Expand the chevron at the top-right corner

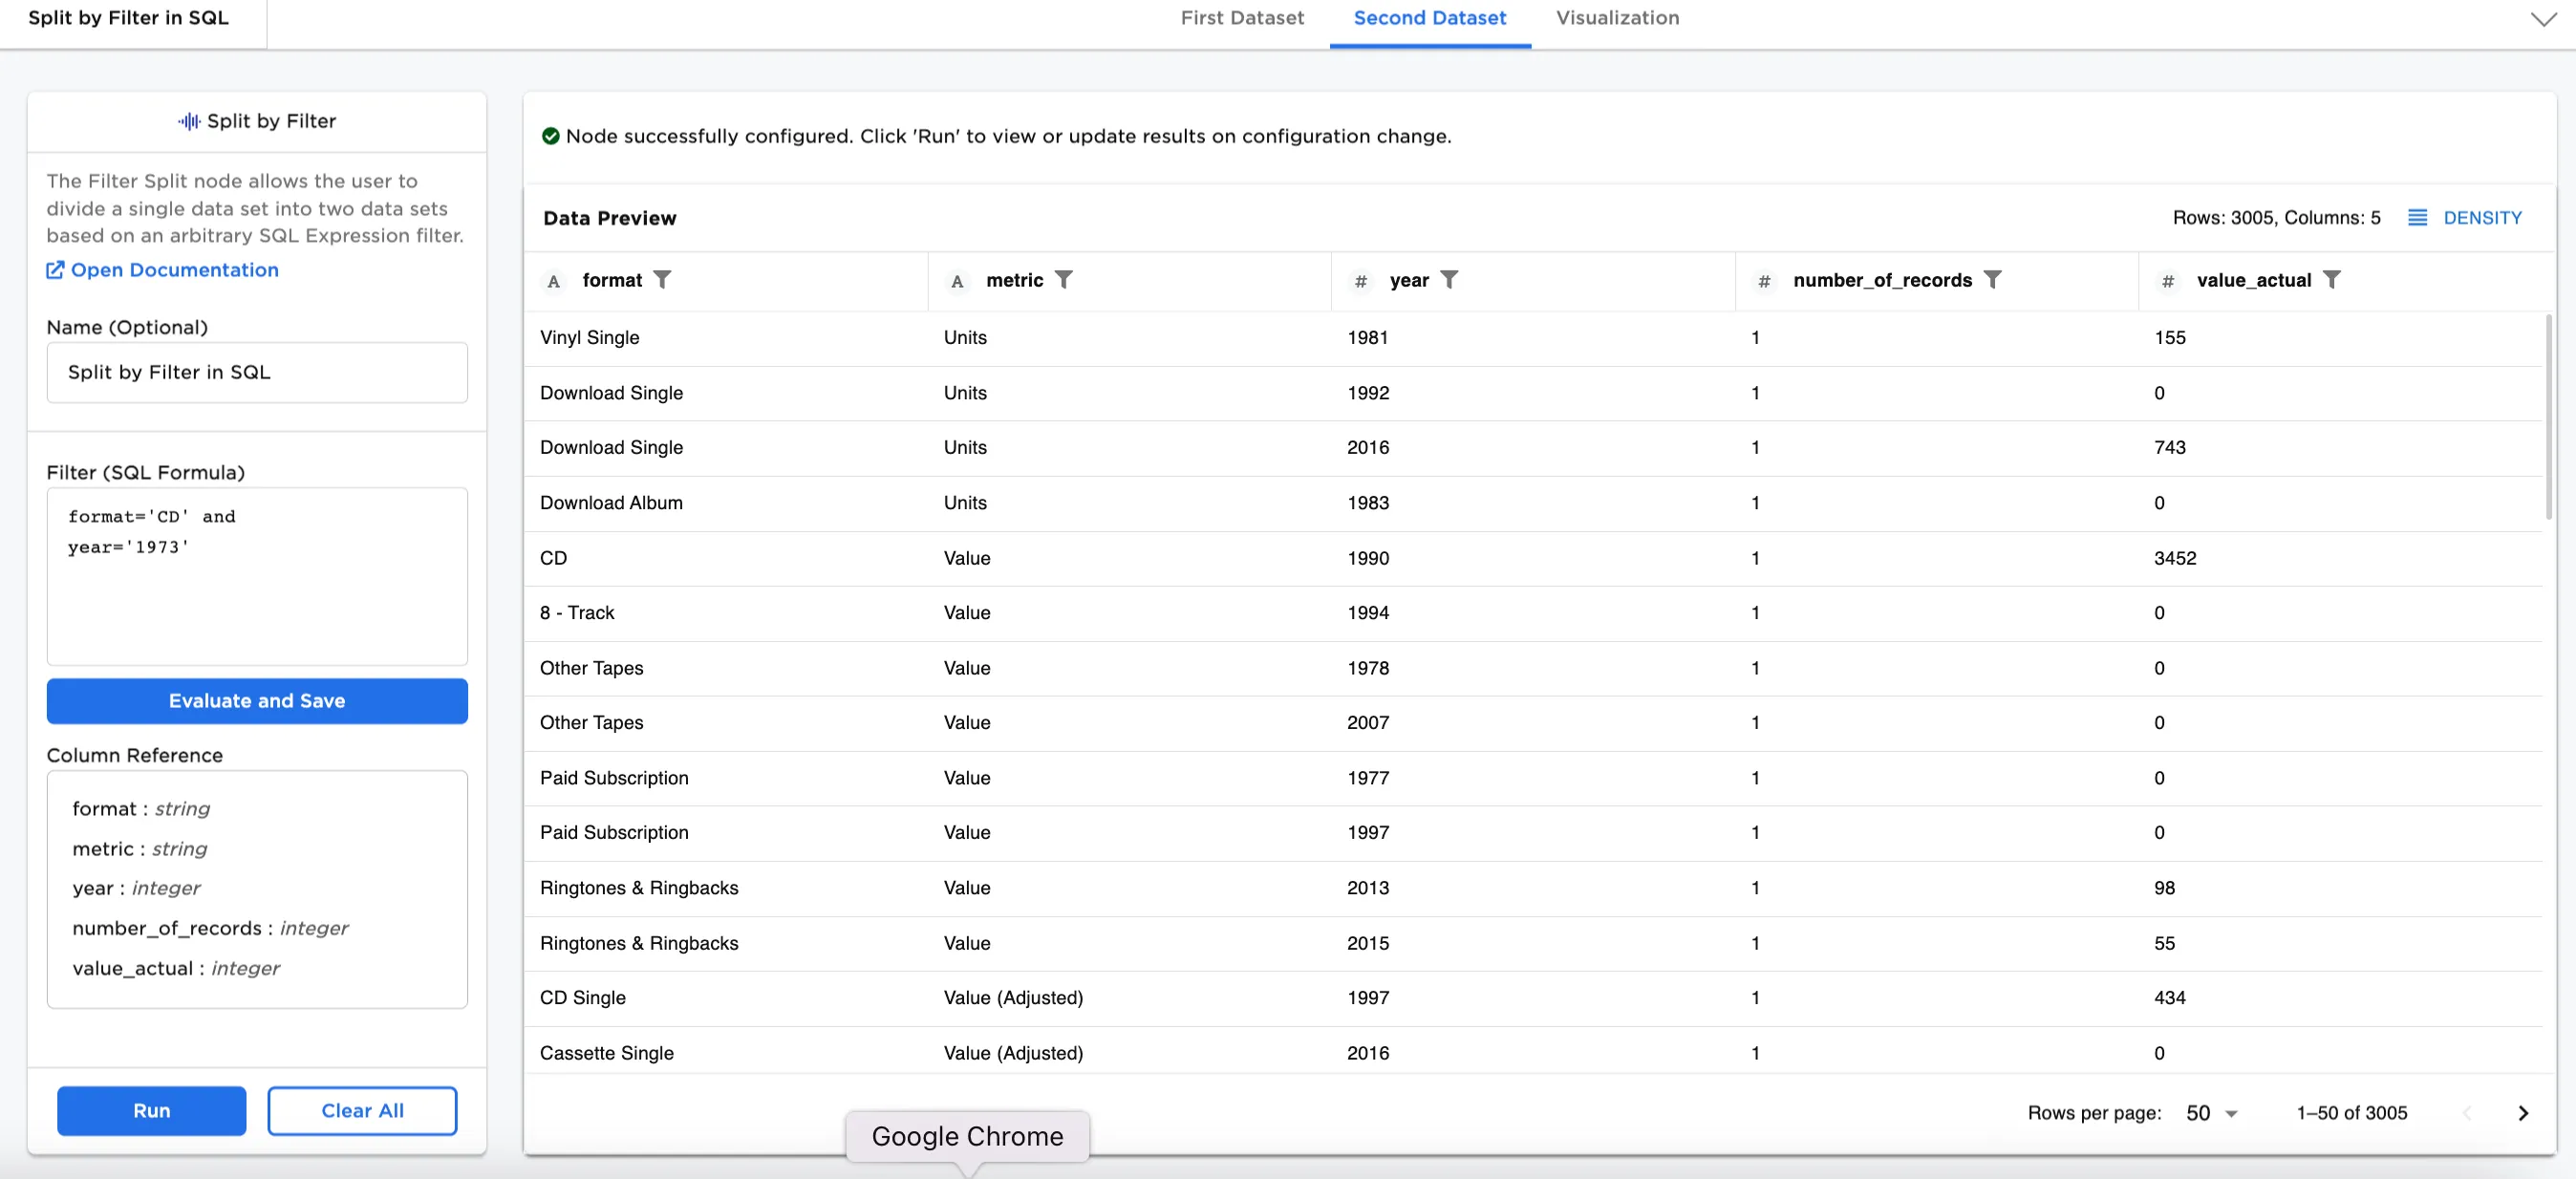[2543, 18]
